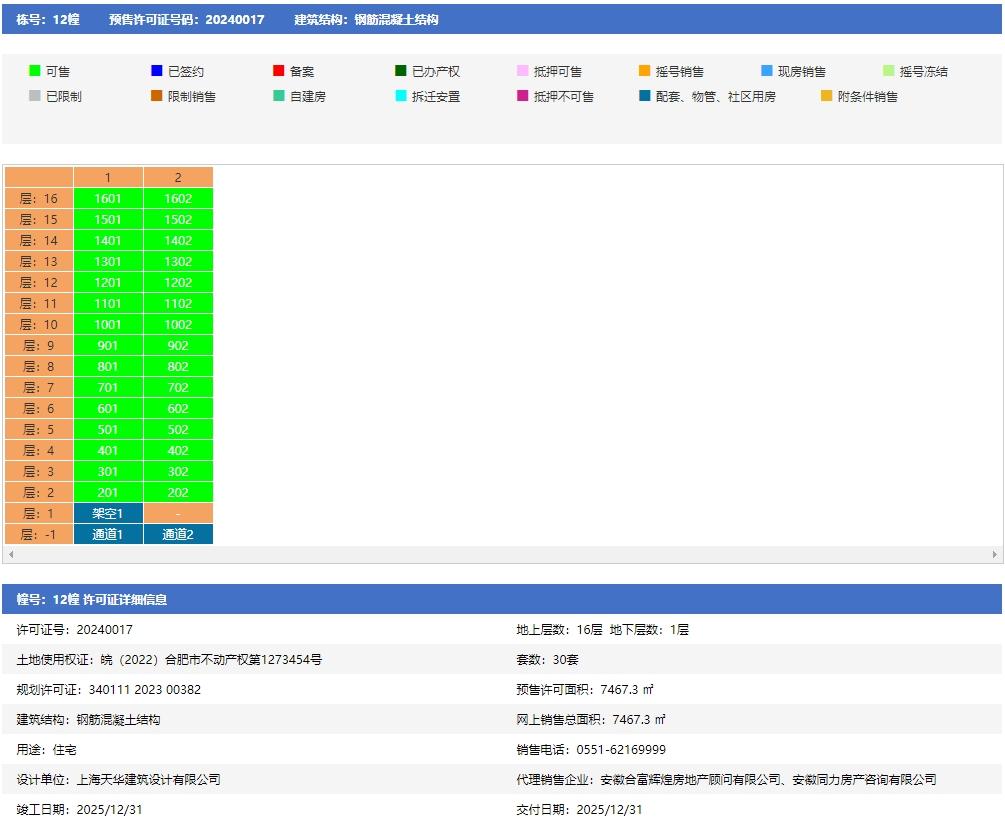This screenshot has width=1005, height=830.
Task: Click unit 1101 cell
Action: tap(108, 304)
